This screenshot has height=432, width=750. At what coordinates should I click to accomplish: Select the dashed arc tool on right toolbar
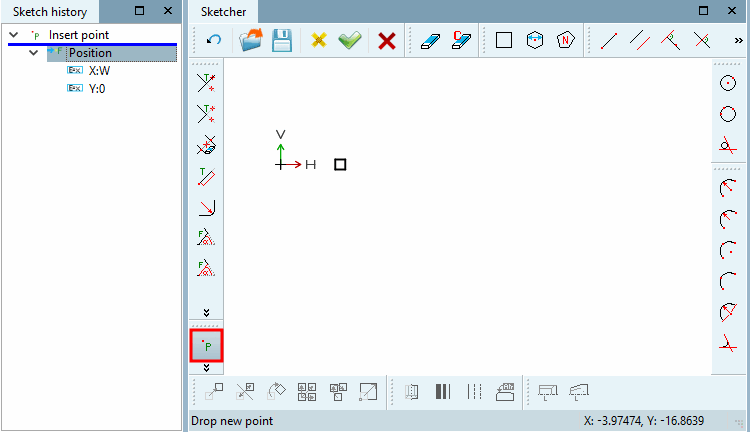(x=728, y=250)
